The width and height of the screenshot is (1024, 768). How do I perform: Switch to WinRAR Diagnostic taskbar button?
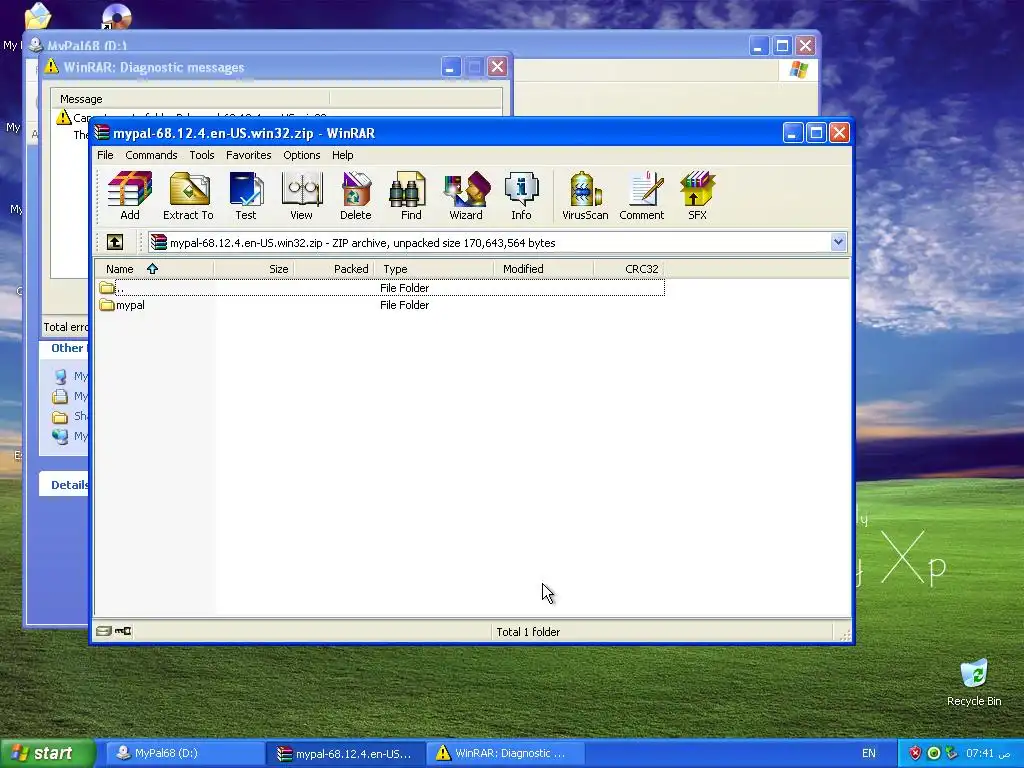506,753
